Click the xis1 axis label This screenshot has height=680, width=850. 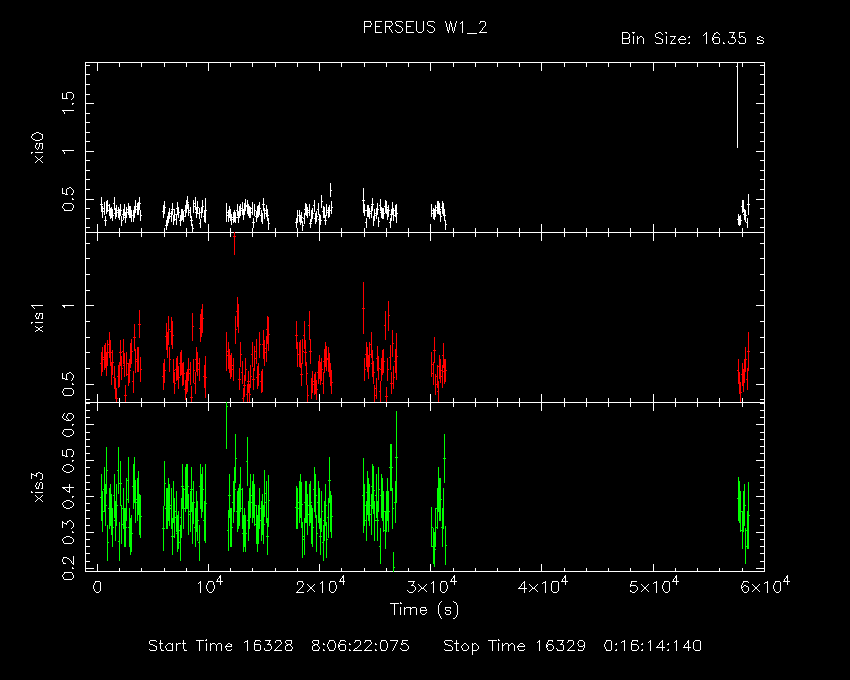38,318
